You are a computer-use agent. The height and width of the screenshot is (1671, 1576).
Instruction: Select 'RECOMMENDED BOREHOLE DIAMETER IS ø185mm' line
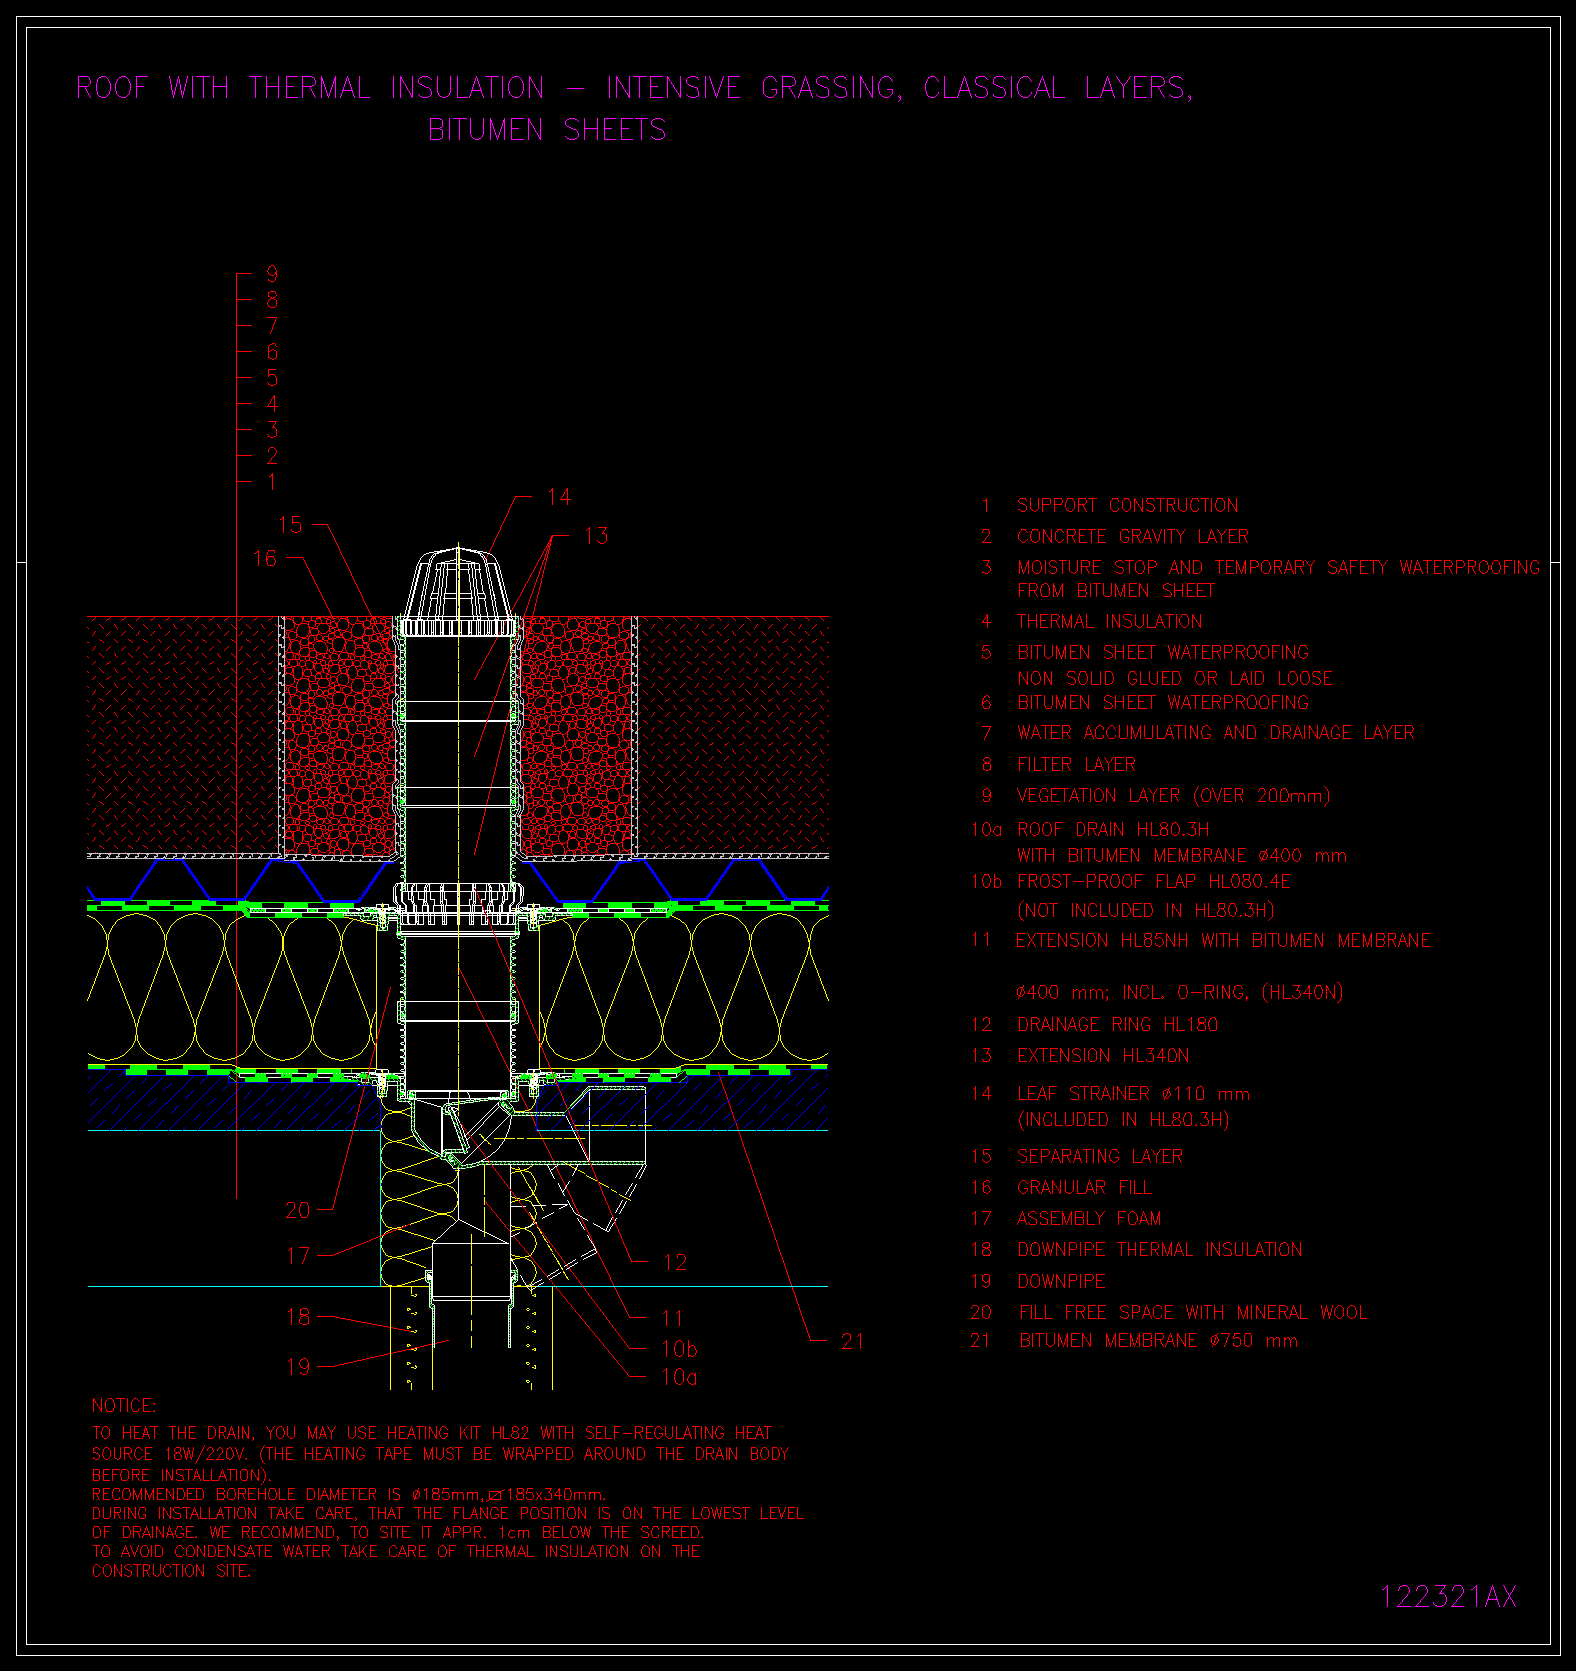coord(350,1494)
